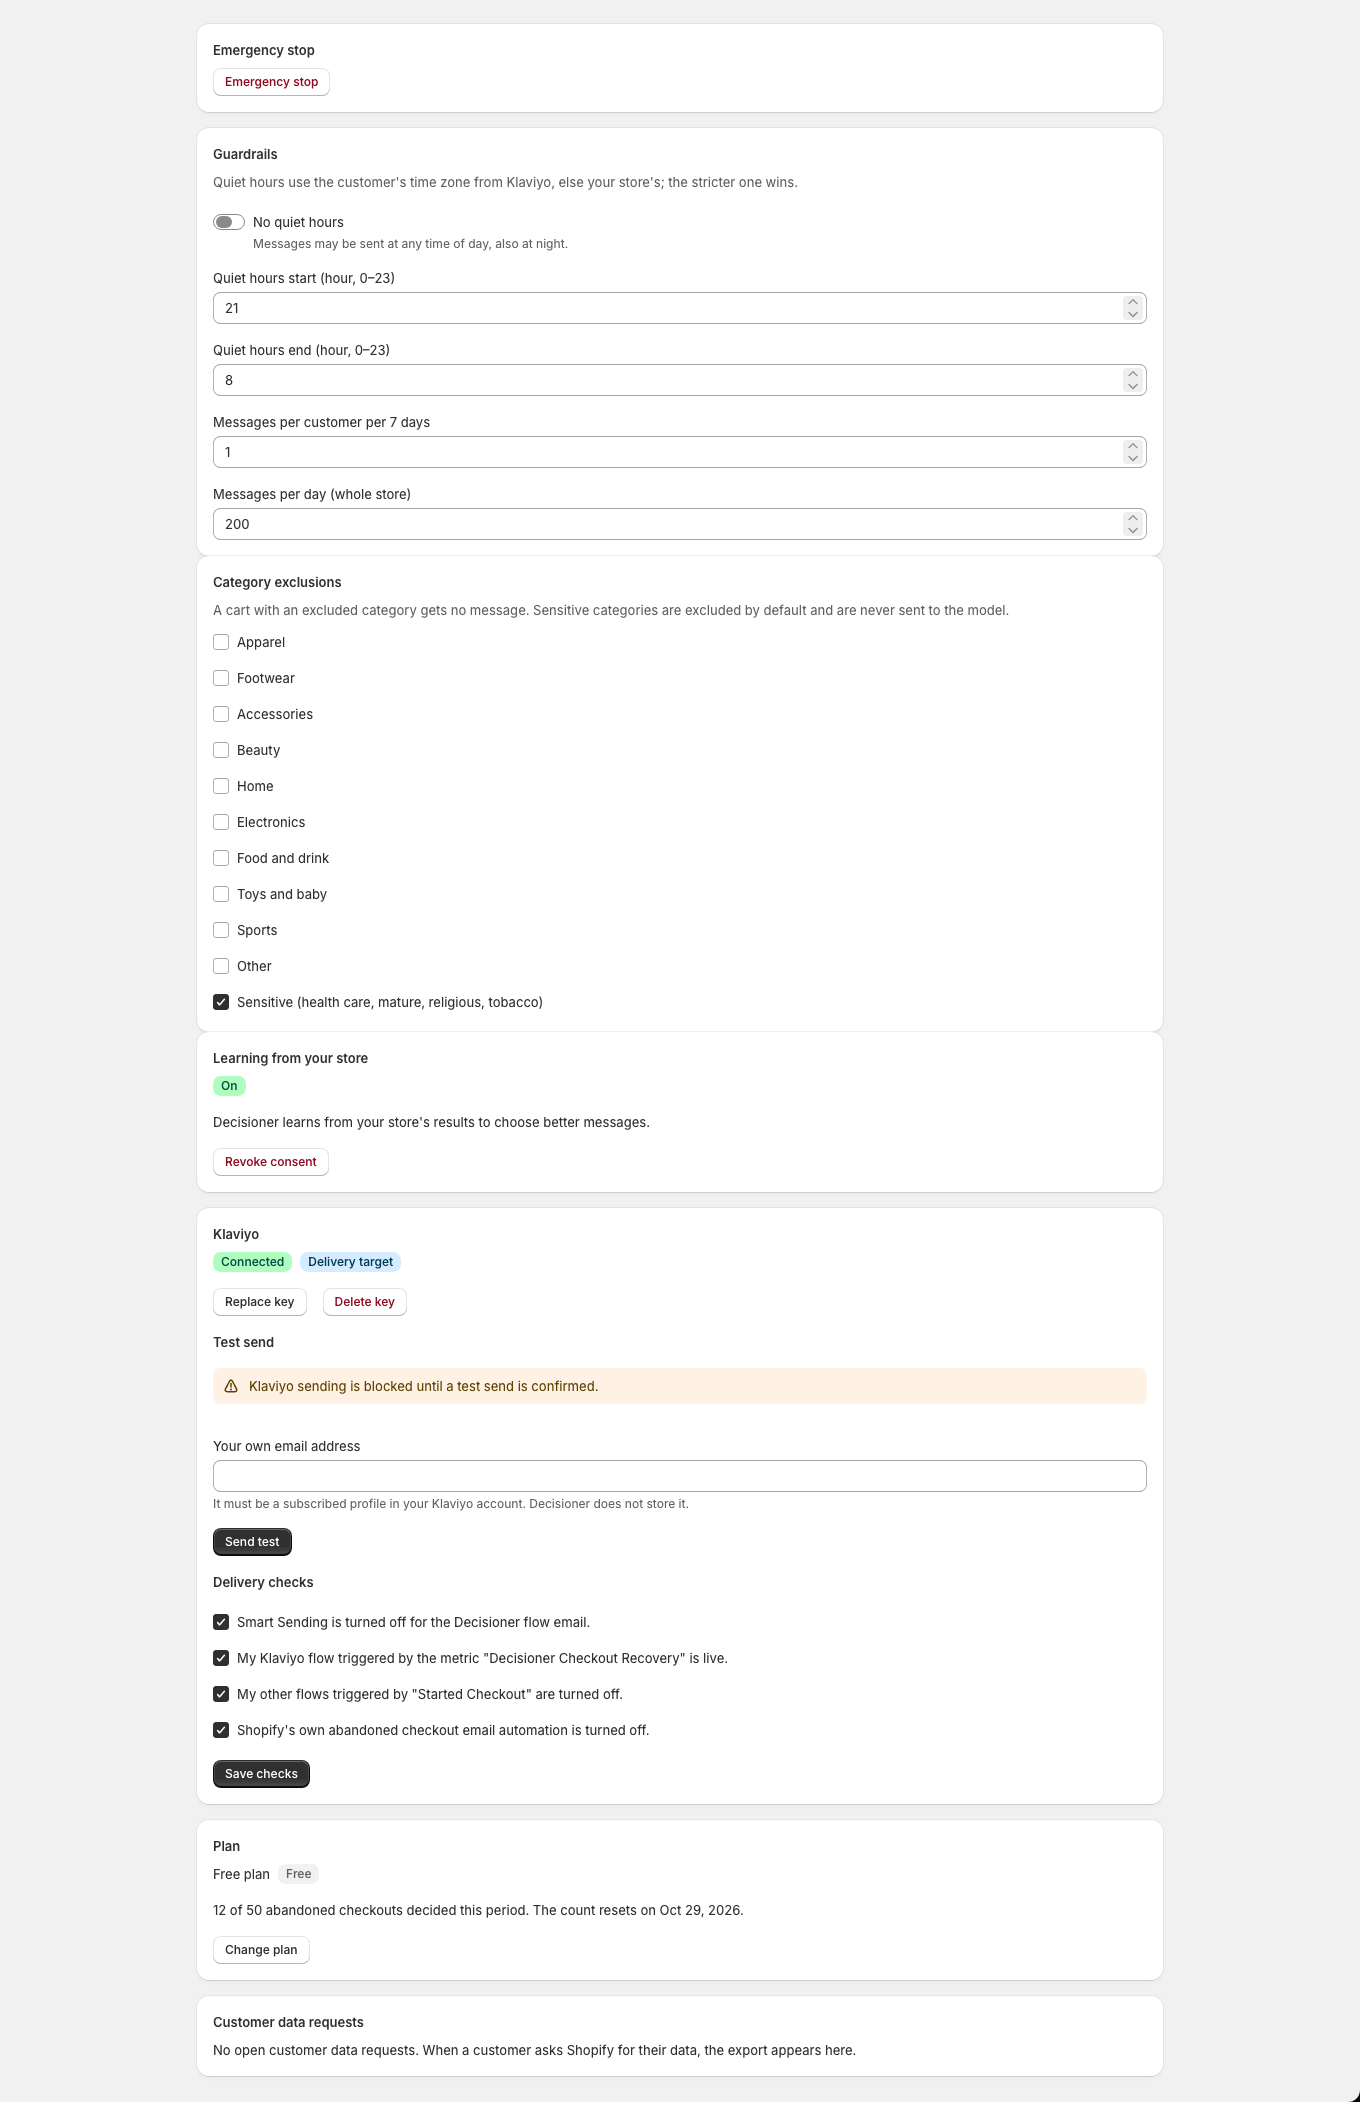This screenshot has width=1360, height=2102.
Task: Click the Delivery target badge
Action: click(351, 1262)
